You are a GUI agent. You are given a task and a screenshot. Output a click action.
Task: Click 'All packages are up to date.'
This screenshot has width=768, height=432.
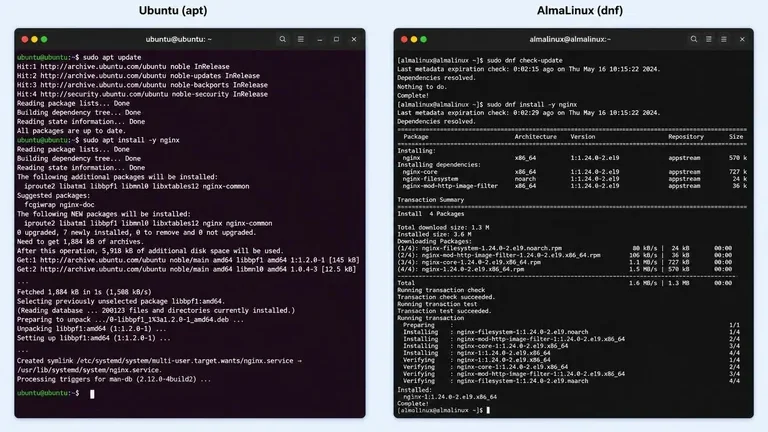click(71, 131)
